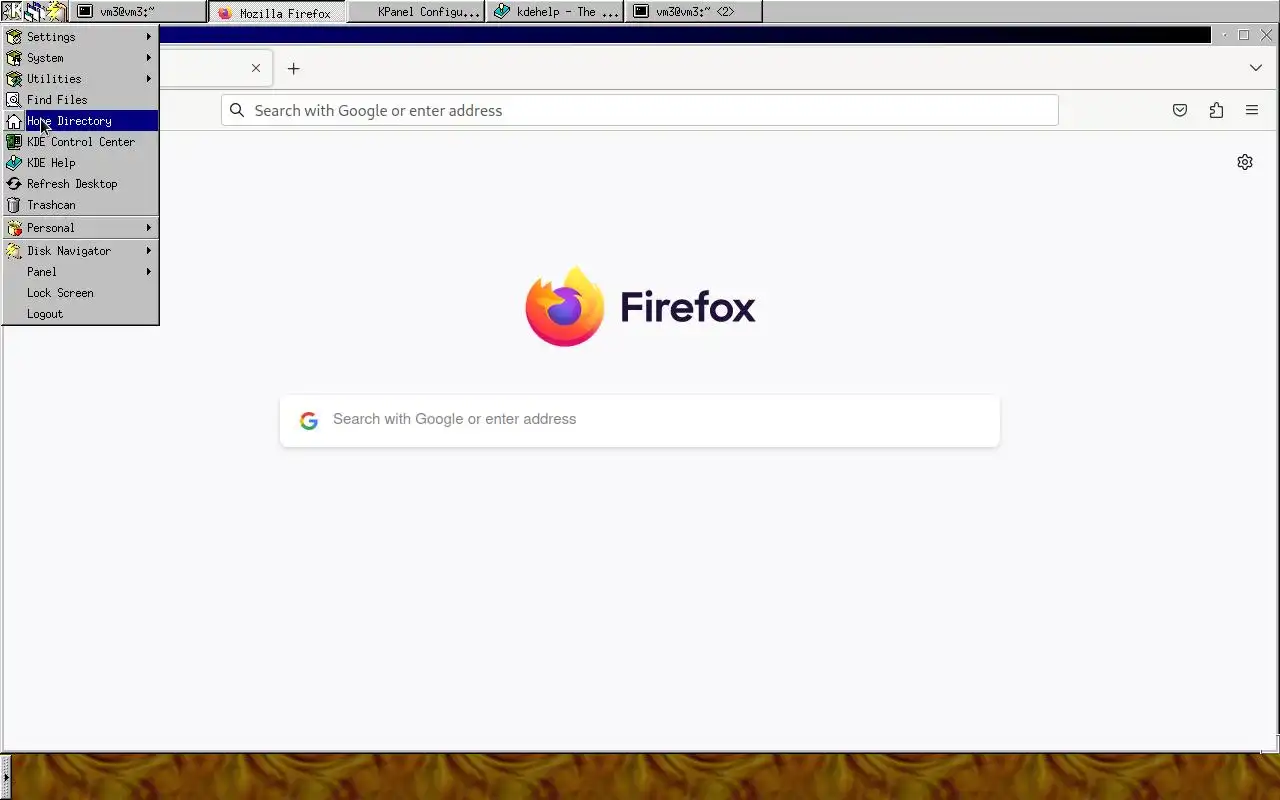Click the Google search box on page
This screenshot has height=800, width=1280.
pyautogui.click(x=640, y=420)
